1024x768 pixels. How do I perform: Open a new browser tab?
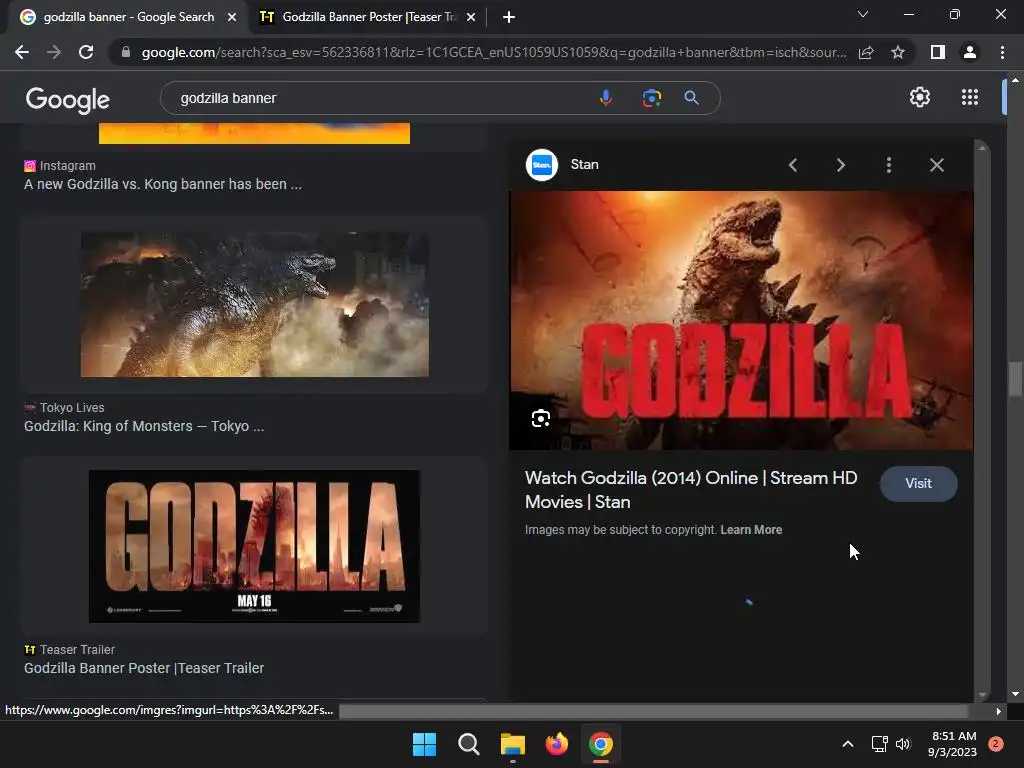click(x=509, y=17)
